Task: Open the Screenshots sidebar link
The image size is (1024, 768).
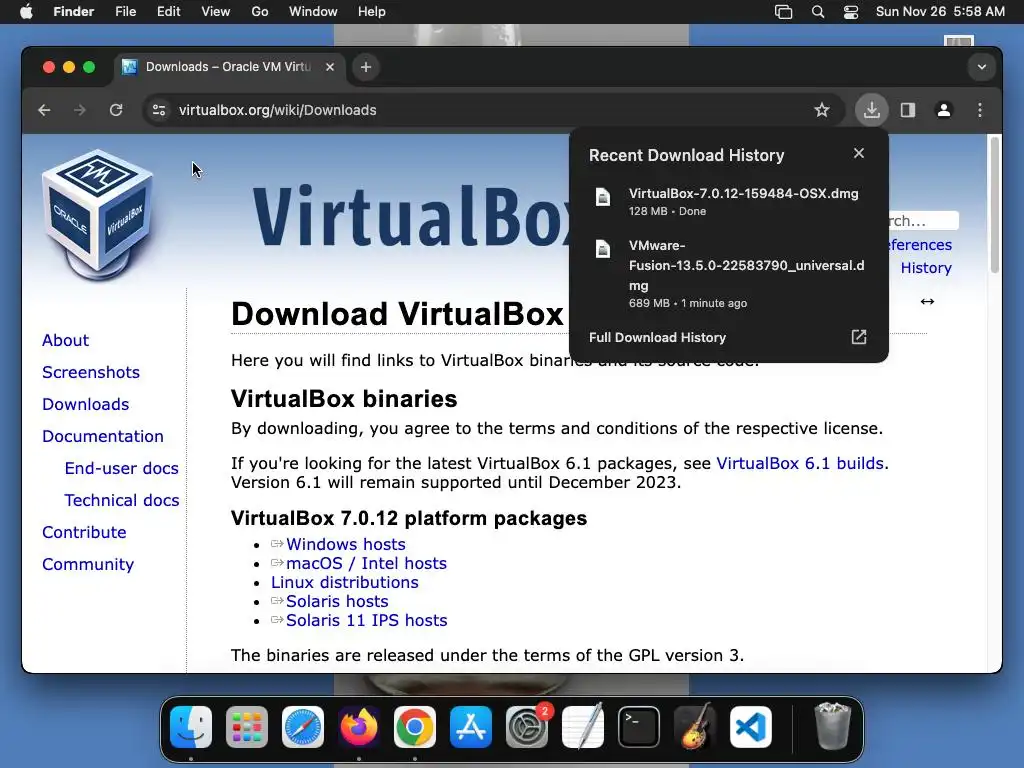Action: pos(91,372)
